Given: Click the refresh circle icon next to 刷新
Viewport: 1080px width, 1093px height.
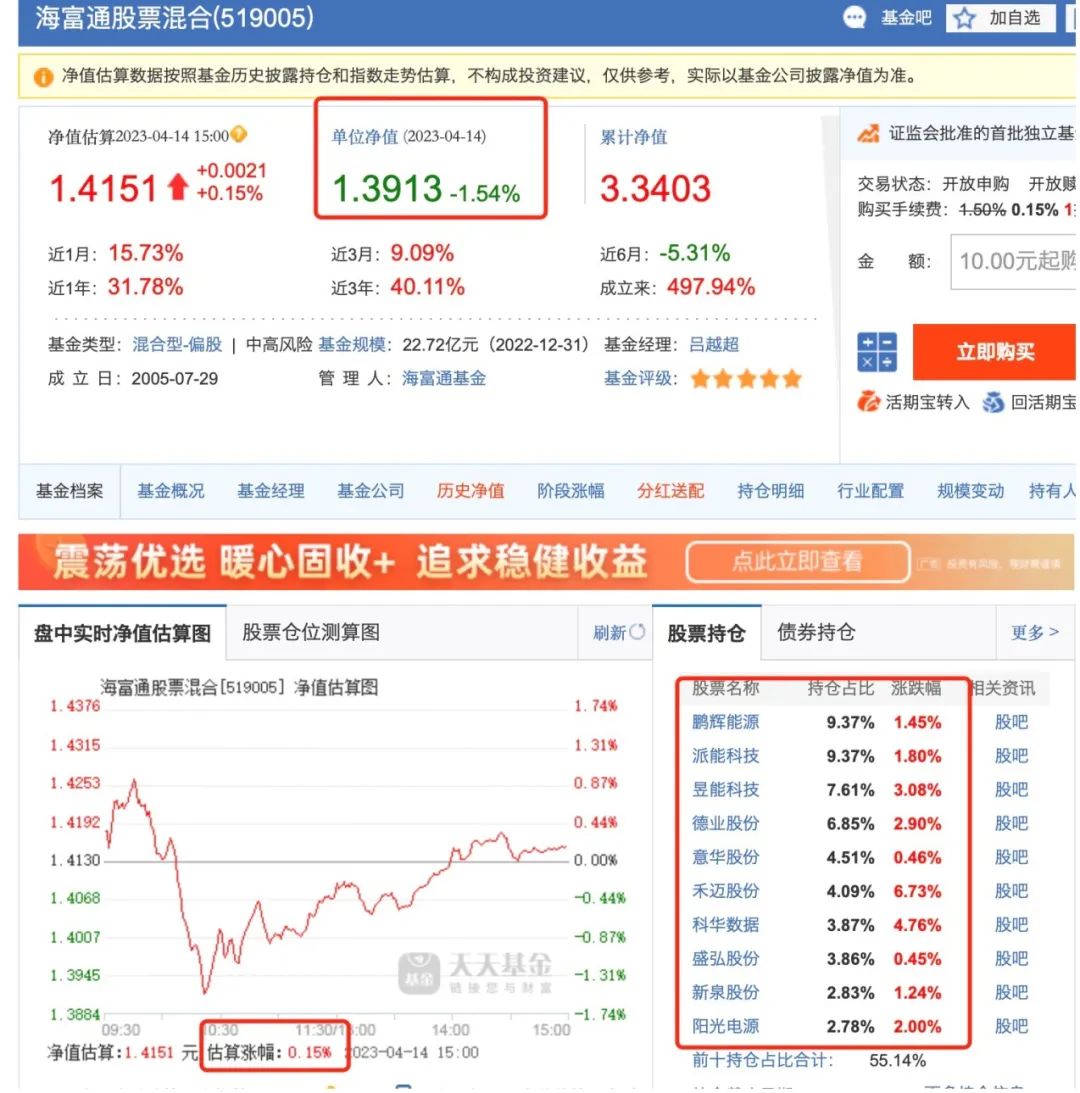Looking at the screenshot, I should click(637, 632).
